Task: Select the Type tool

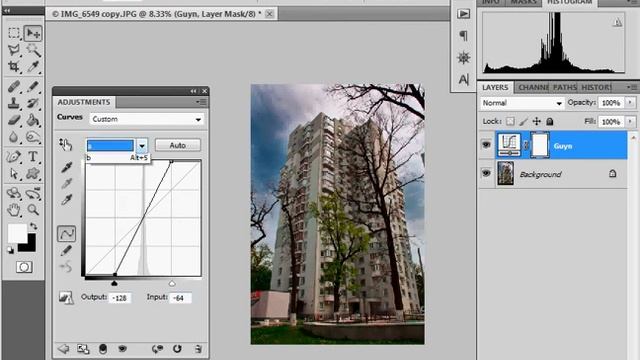Action: [33, 157]
